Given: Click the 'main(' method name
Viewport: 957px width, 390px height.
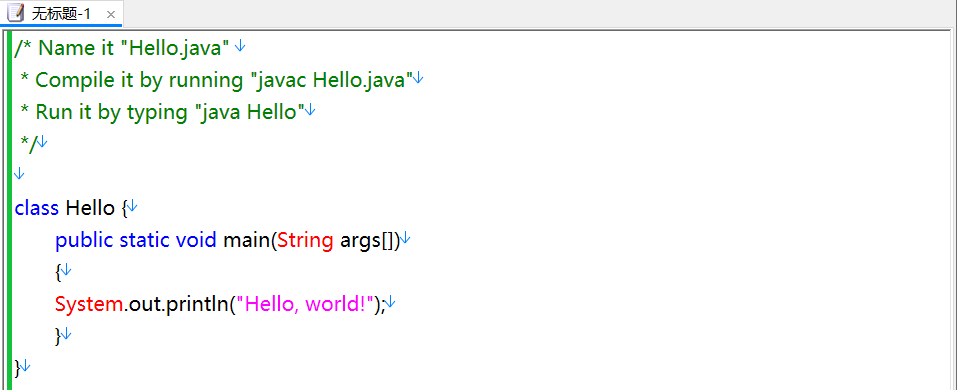Looking at the screenshot, I should click(x=250, y=240).
